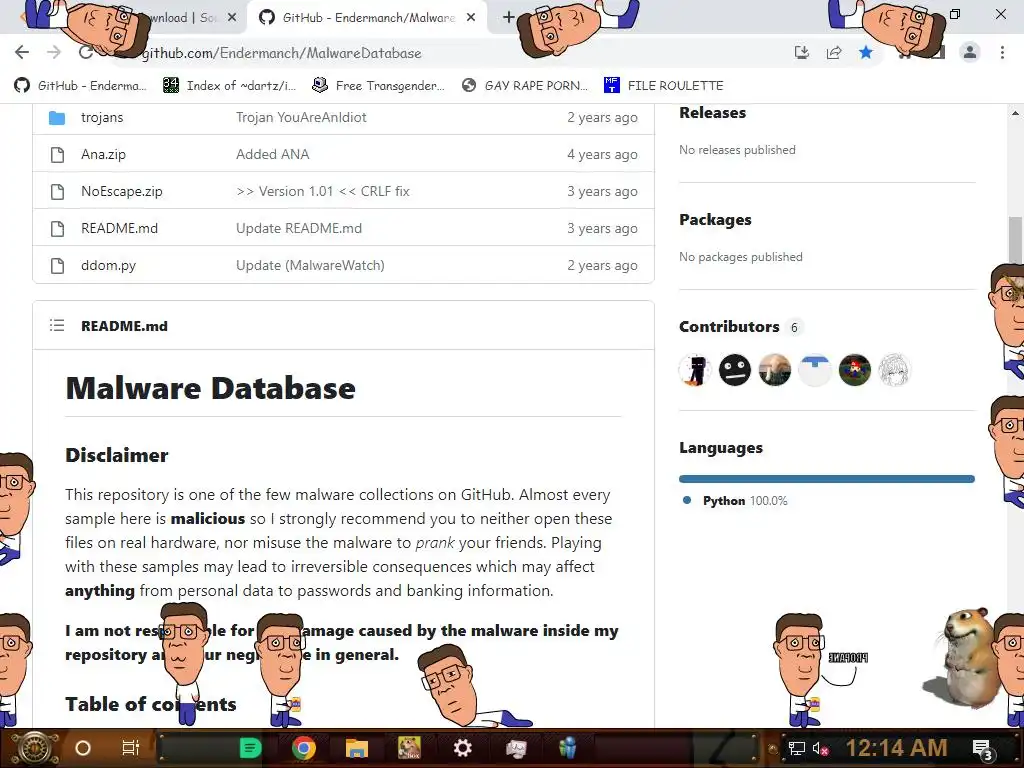Open the fourth contributor avatar with blue top

[814, 370]
